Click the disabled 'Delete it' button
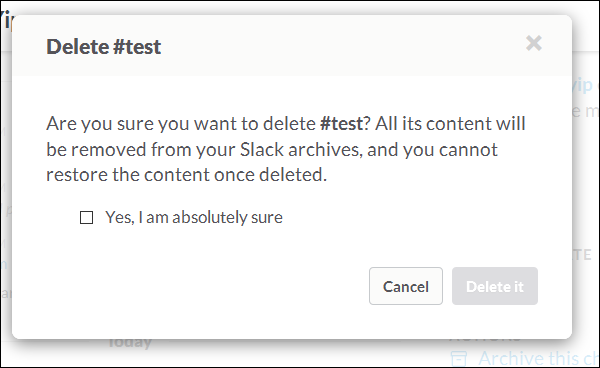 click(x=495, y=286)
